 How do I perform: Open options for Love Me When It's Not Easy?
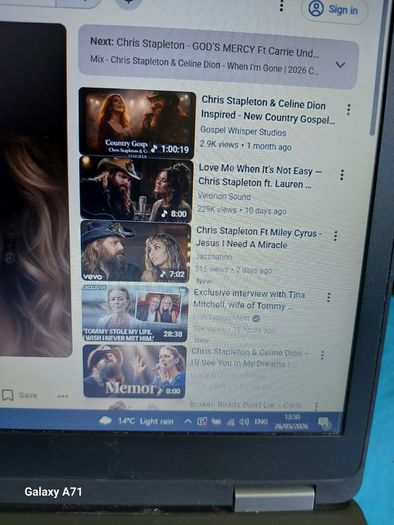(342, 175)
